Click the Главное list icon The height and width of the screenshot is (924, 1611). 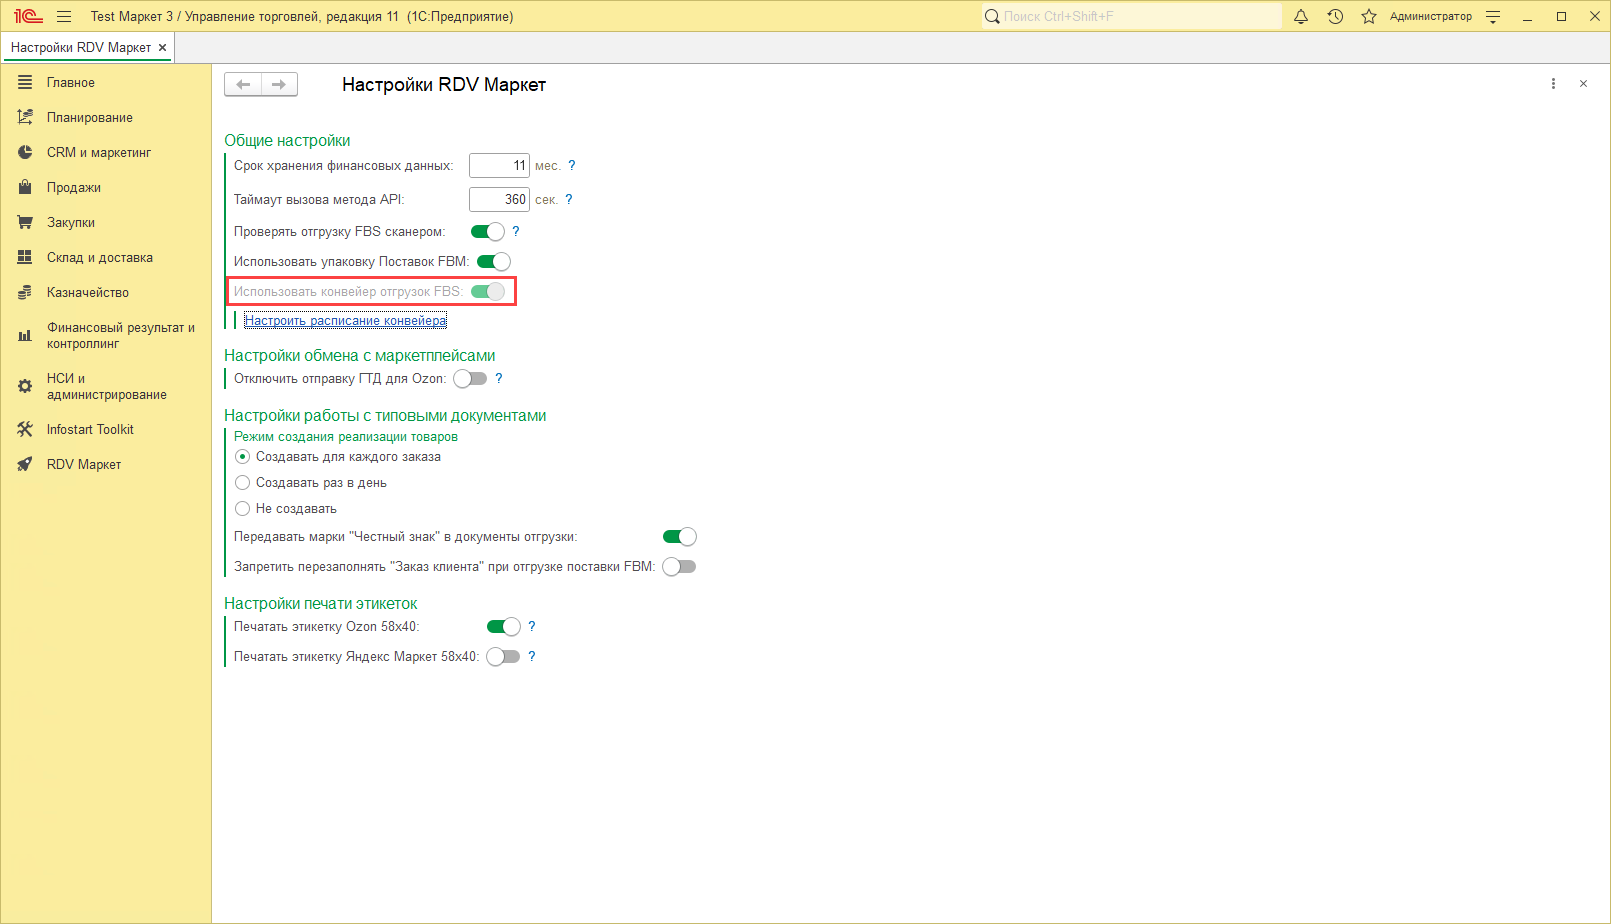coord(25,83)
